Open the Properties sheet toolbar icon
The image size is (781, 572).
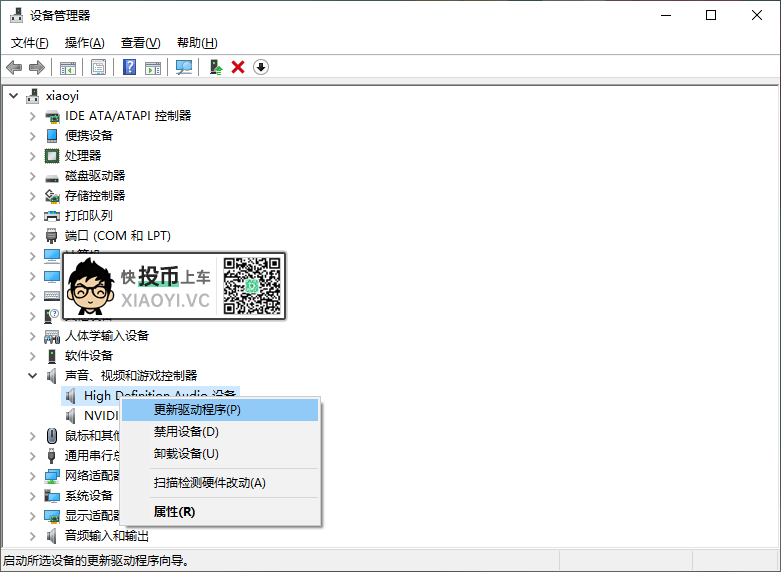coord(98,67)
